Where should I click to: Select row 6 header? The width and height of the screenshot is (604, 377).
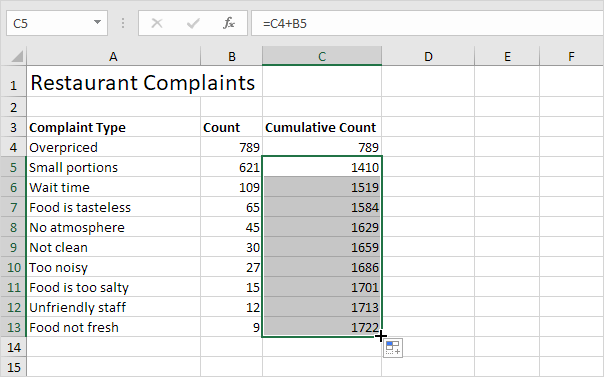pyautogui.click(x=13, y=187)
